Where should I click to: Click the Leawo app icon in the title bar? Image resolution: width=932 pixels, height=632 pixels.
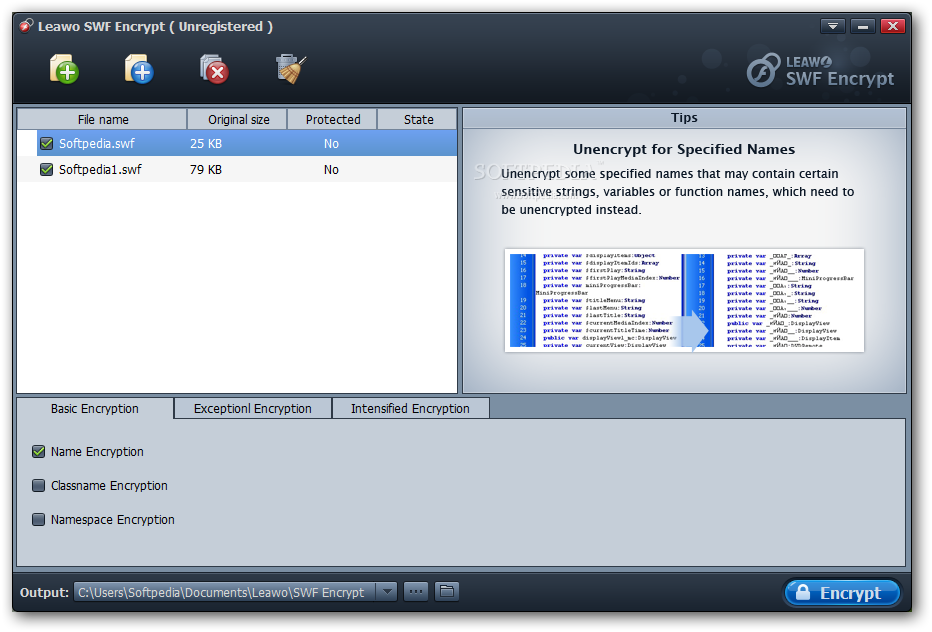[x=26, y=26]
